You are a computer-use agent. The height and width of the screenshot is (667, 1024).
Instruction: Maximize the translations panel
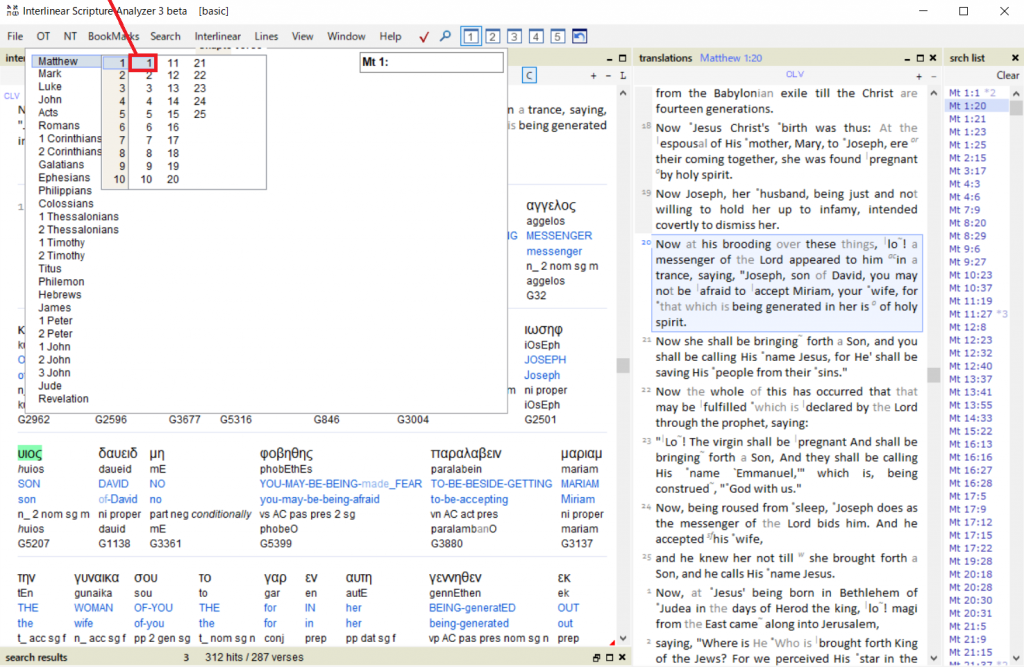click(x=920, y=58)
